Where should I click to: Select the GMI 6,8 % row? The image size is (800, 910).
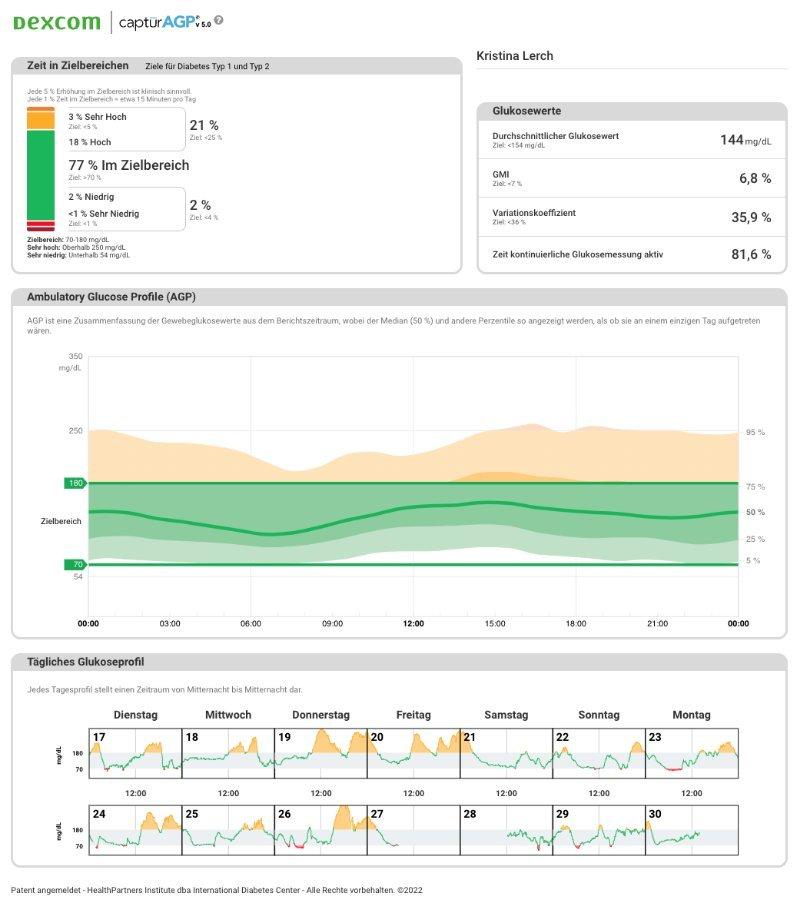631,178
